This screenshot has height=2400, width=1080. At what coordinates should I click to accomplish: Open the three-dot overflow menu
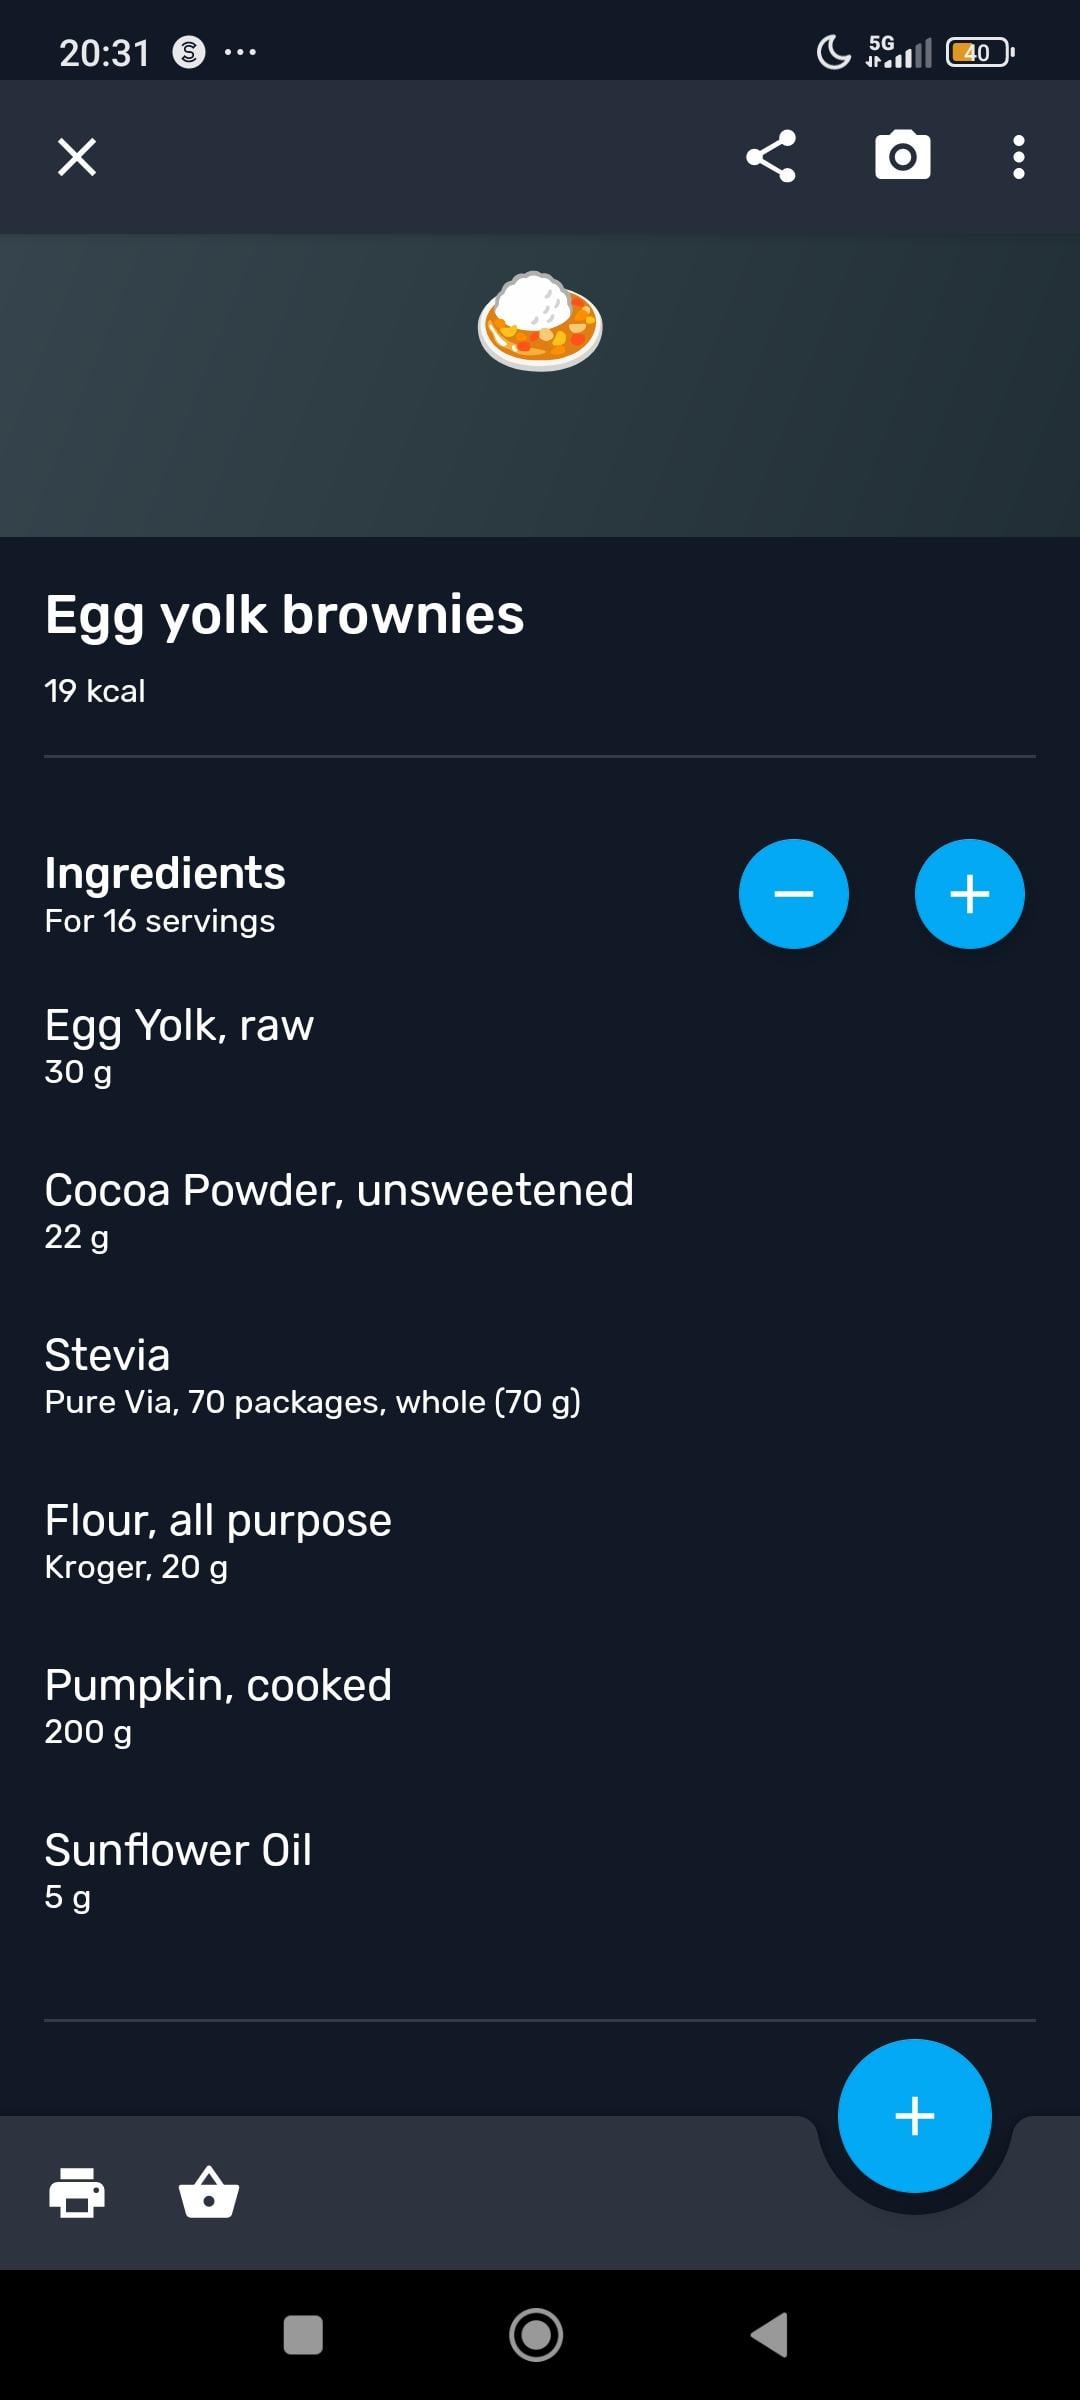(1018, 157)
